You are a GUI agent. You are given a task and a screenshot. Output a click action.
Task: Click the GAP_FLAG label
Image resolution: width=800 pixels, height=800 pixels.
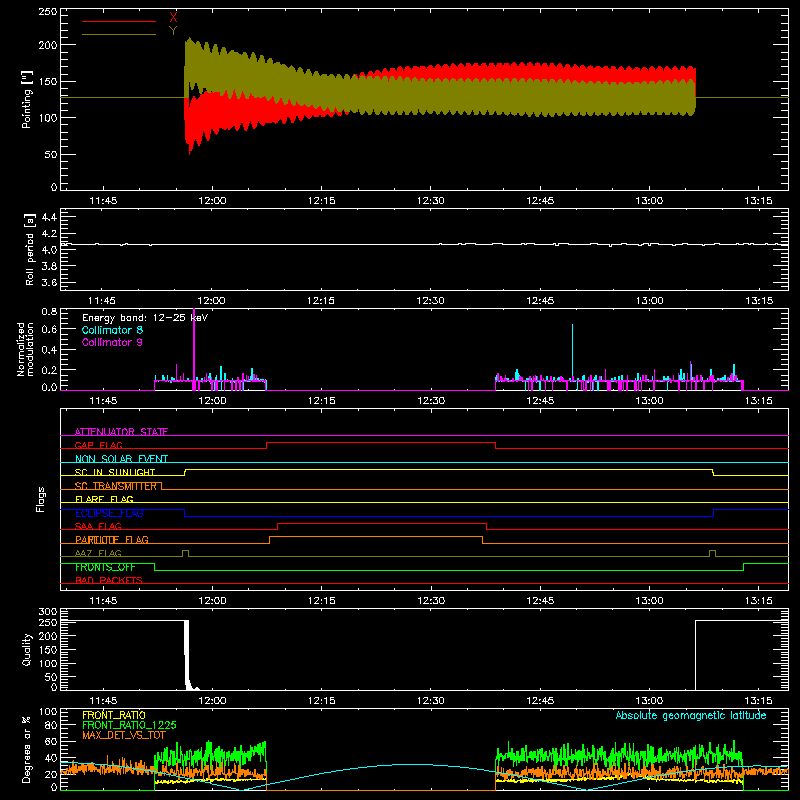click(98, 445)
